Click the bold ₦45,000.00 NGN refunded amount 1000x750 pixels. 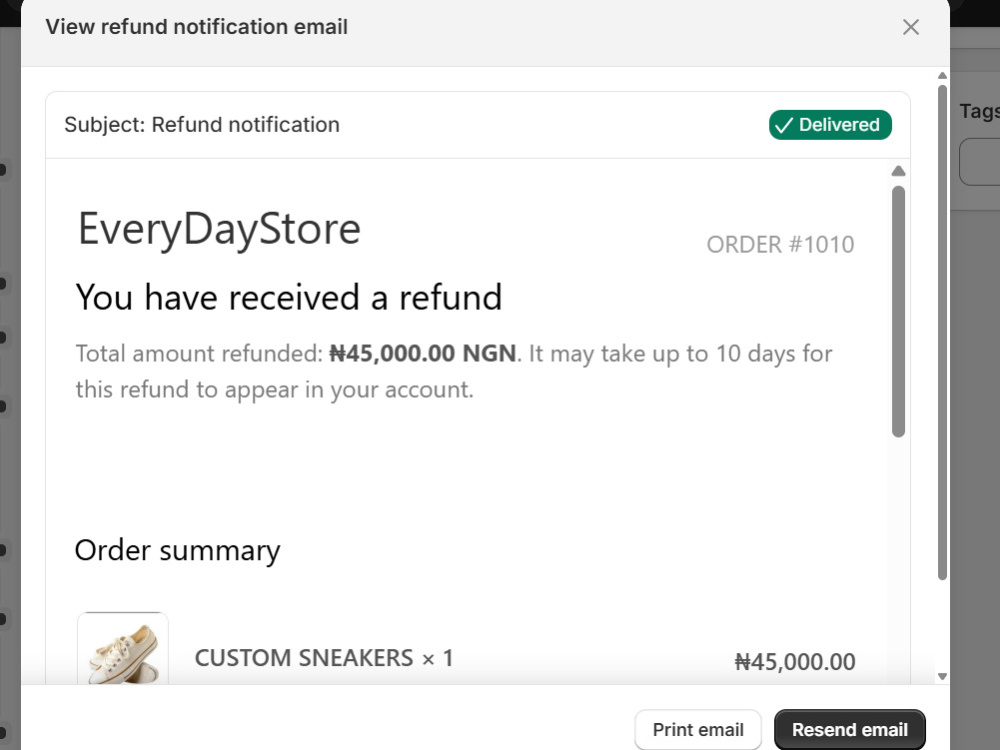coord(422,353)
